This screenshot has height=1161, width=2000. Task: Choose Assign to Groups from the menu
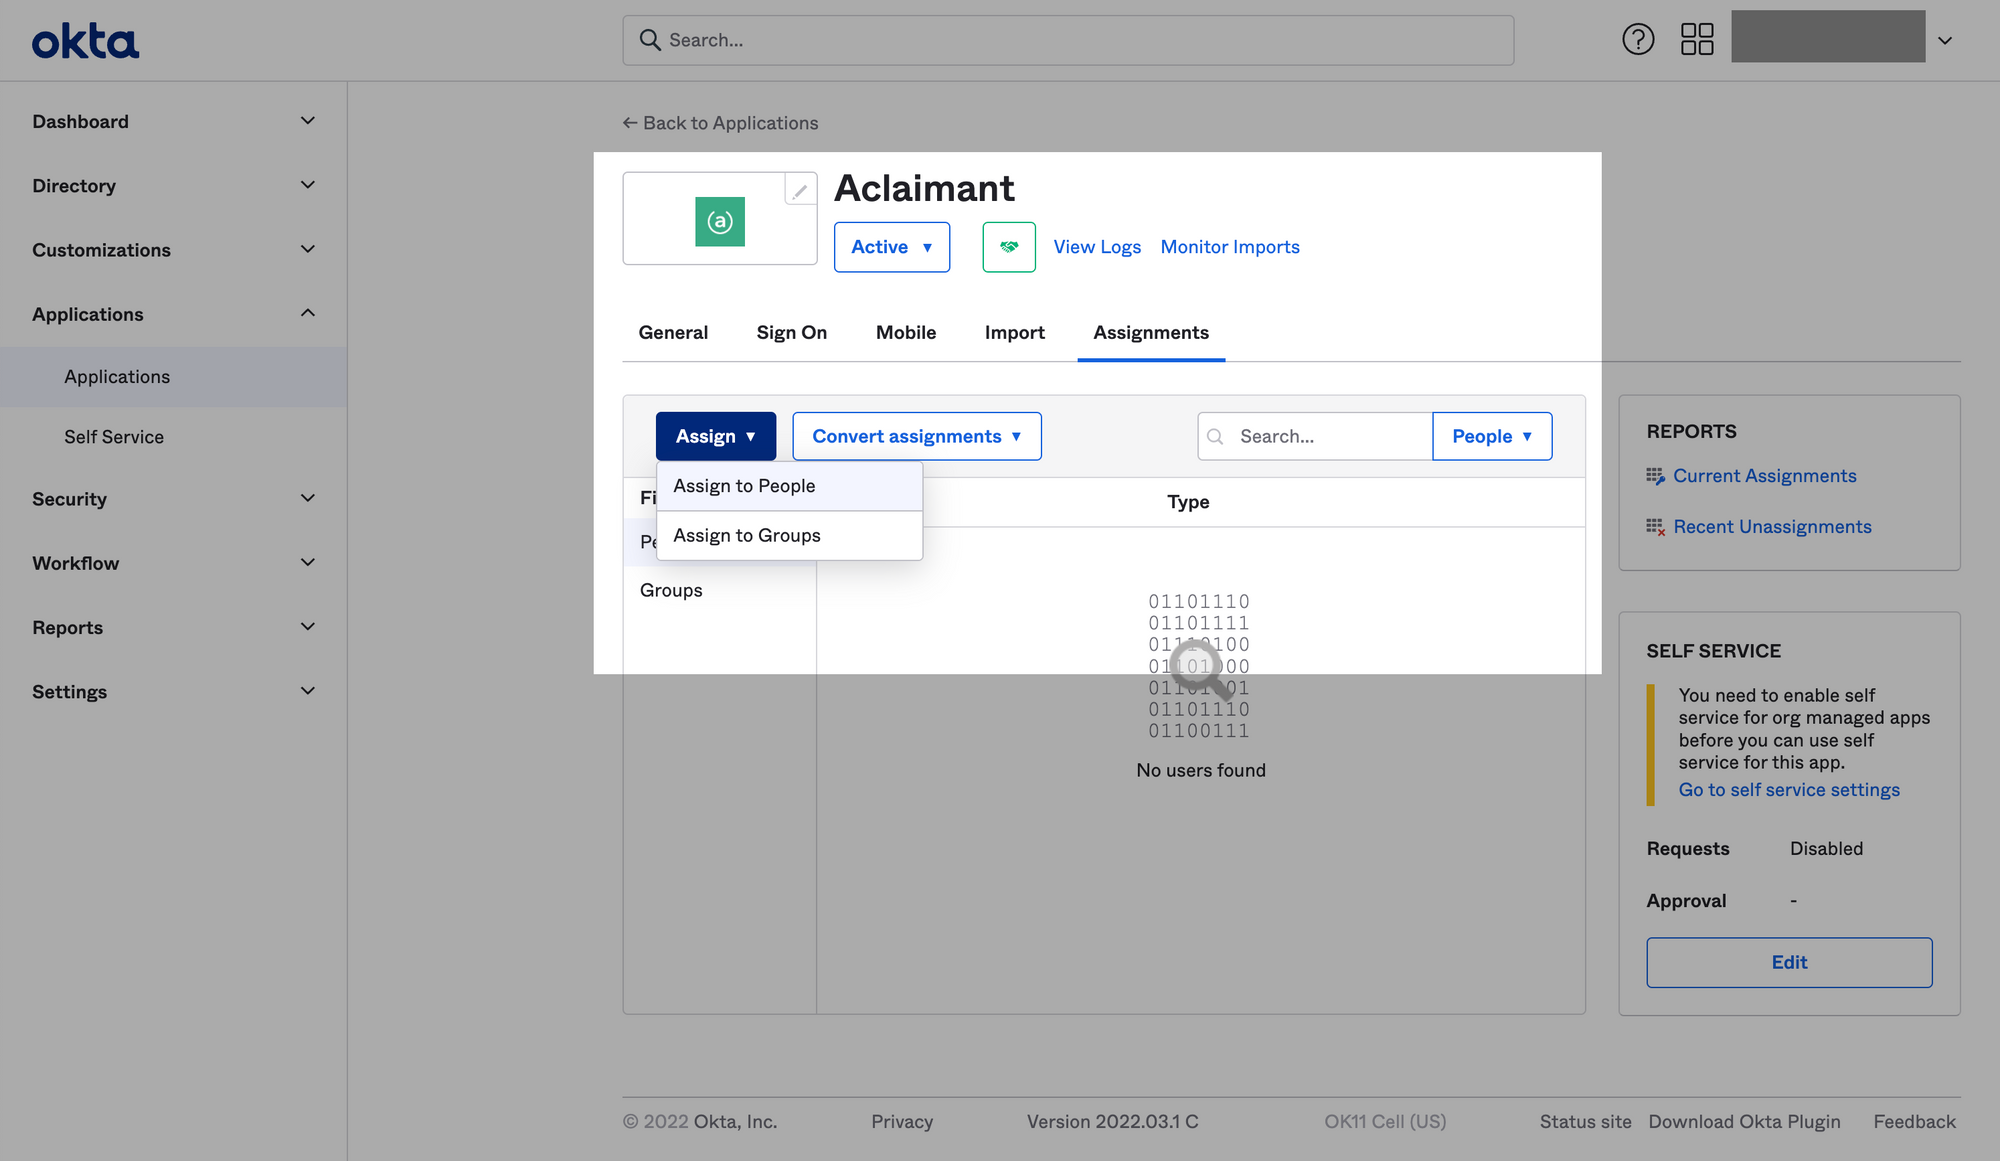(x=789, y=536)
